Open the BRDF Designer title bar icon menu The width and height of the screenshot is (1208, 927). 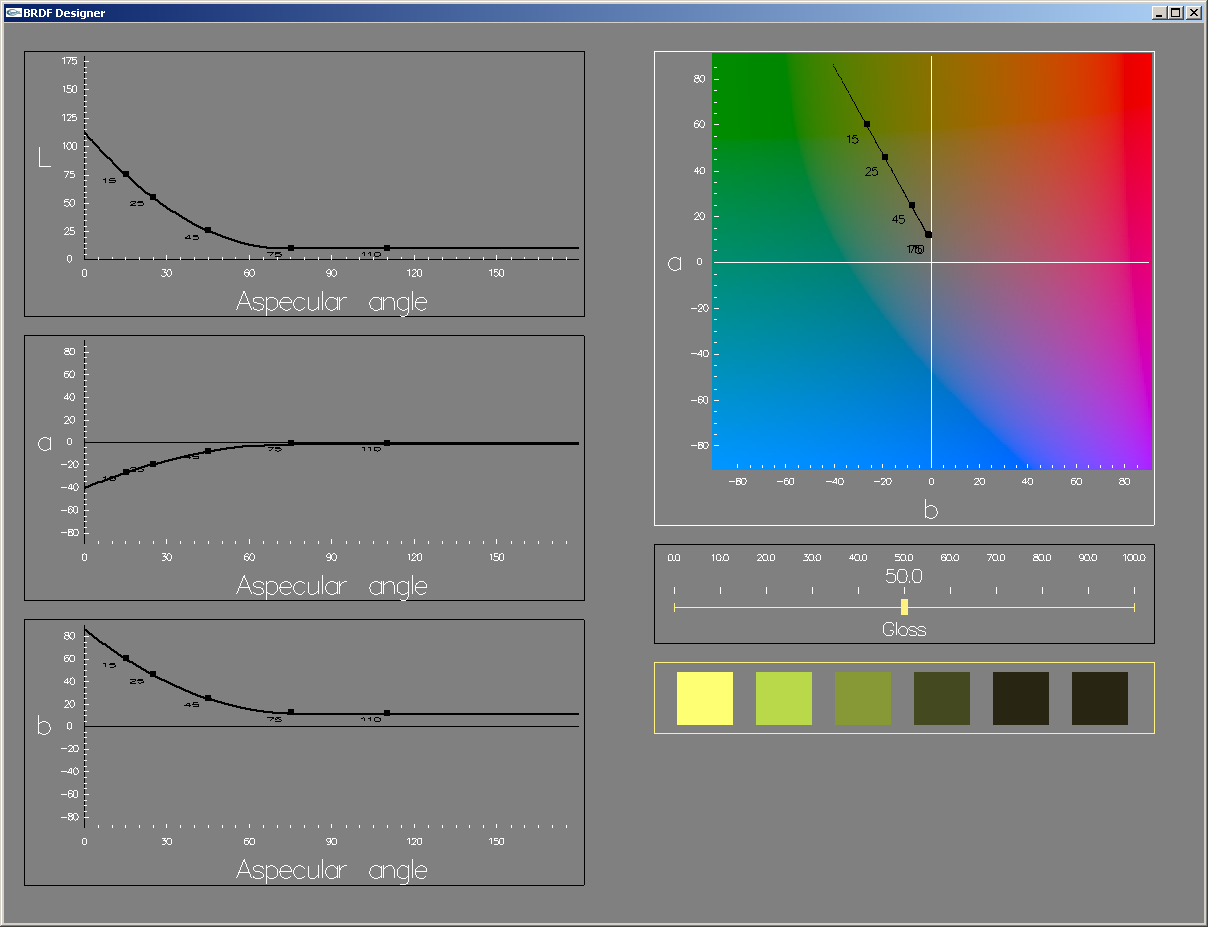[14, 13]
